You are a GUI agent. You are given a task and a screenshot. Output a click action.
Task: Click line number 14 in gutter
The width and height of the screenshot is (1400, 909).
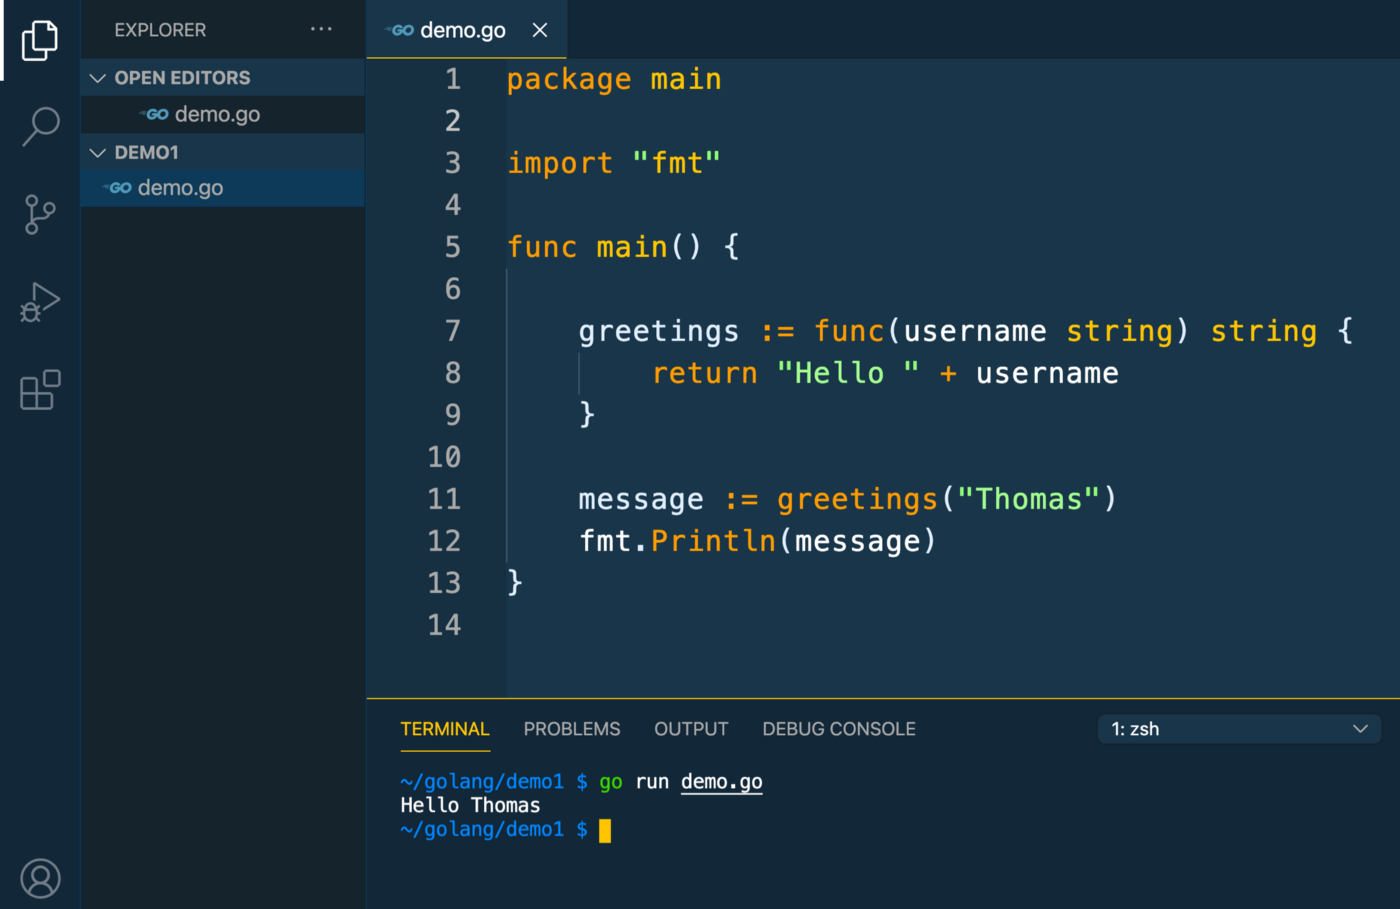444,625
